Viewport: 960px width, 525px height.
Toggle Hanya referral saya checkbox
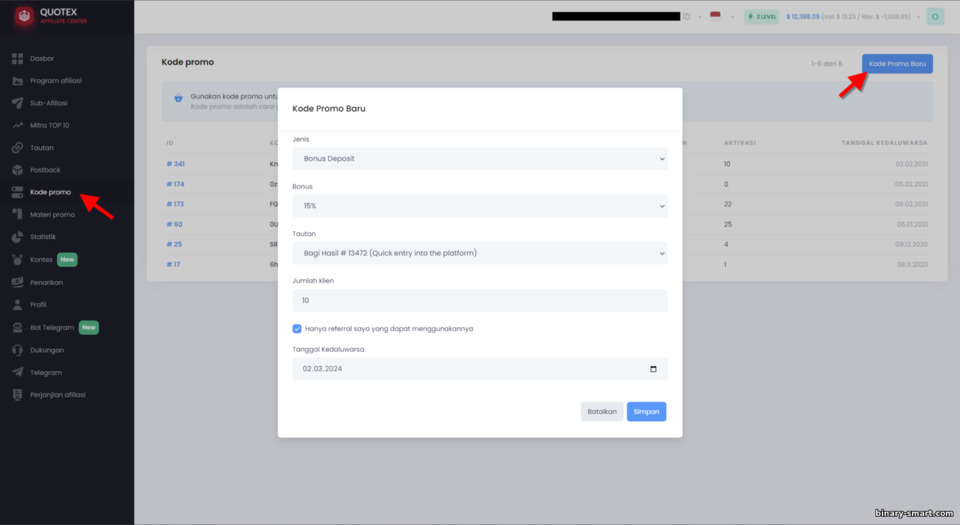297,329
